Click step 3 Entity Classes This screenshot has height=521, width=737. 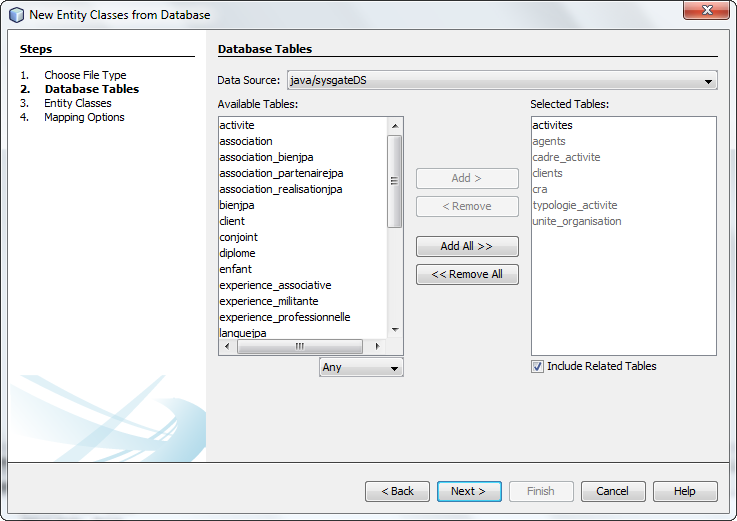[78, 103]
